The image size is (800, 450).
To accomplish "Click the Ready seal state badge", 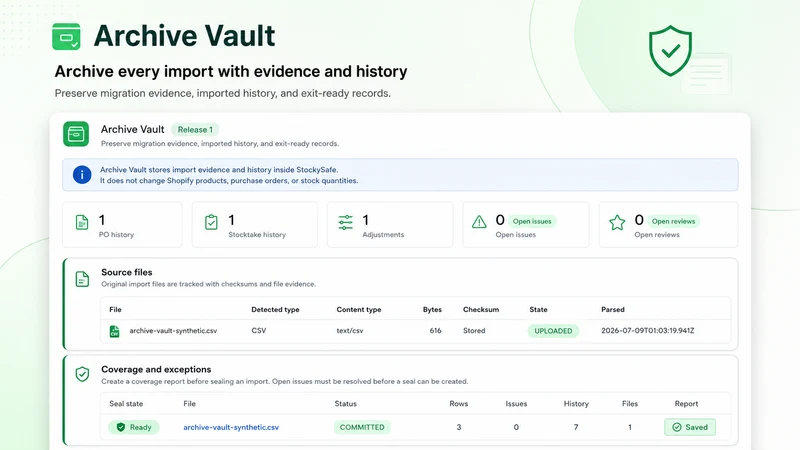I will 134,427.
